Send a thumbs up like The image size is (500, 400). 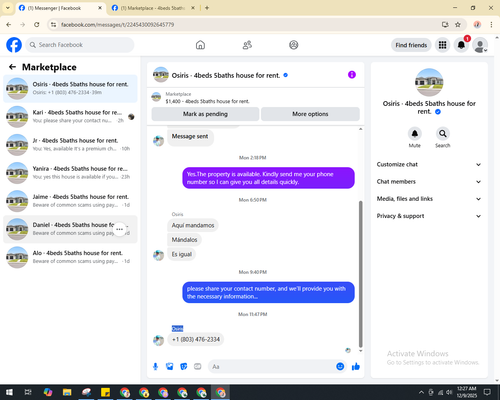356,367
